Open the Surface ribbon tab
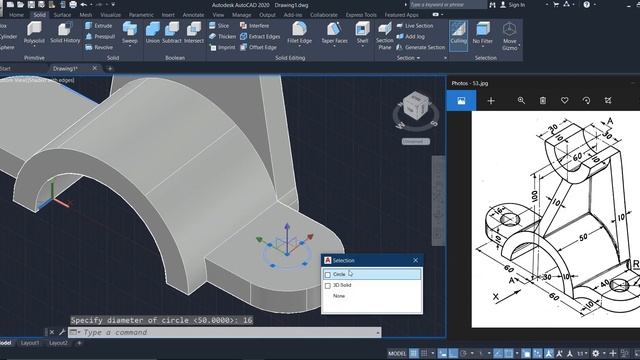The height and width of the screenshot is (360, 640). (x=62, y=15)
